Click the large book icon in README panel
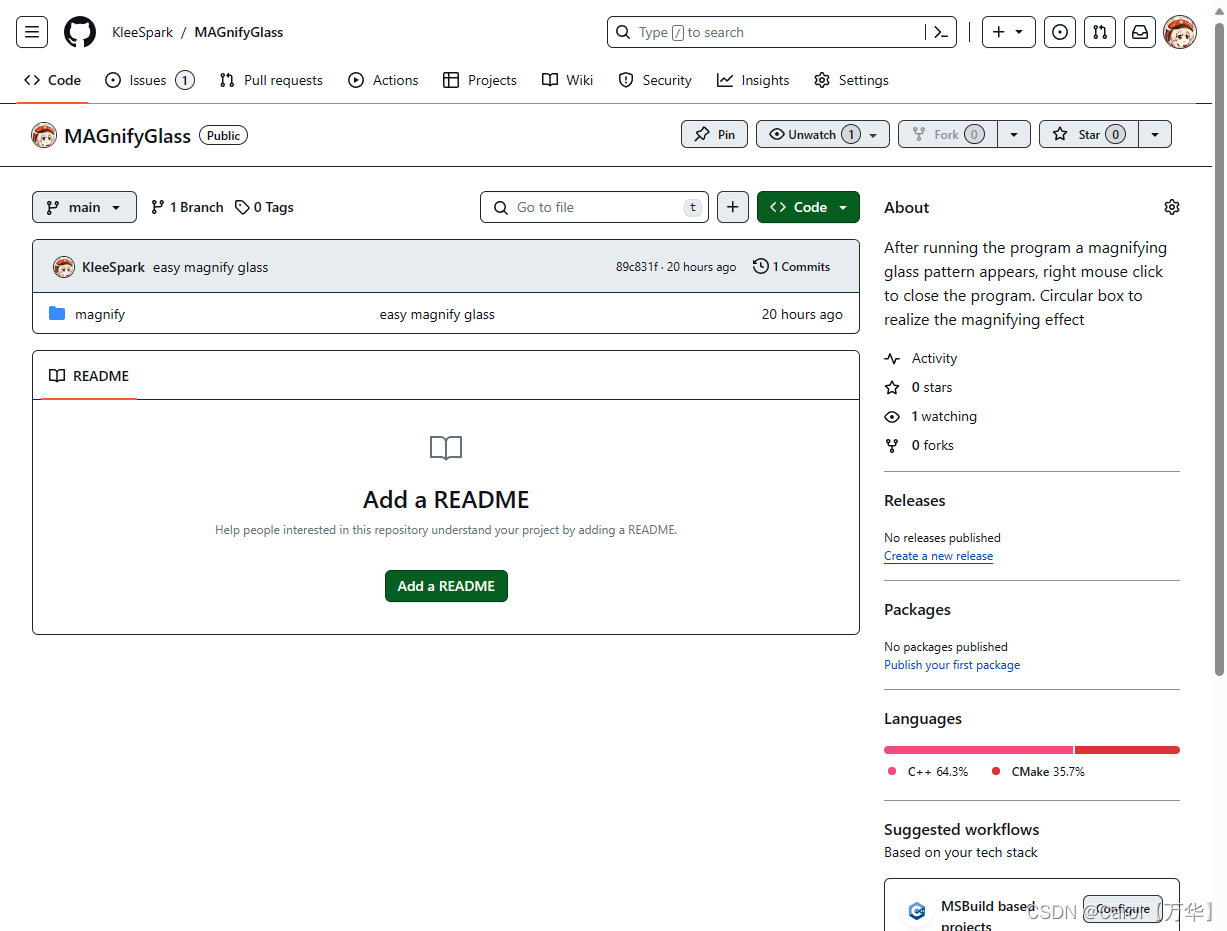Screen dimensions: 1227x931 coord(446,448)
